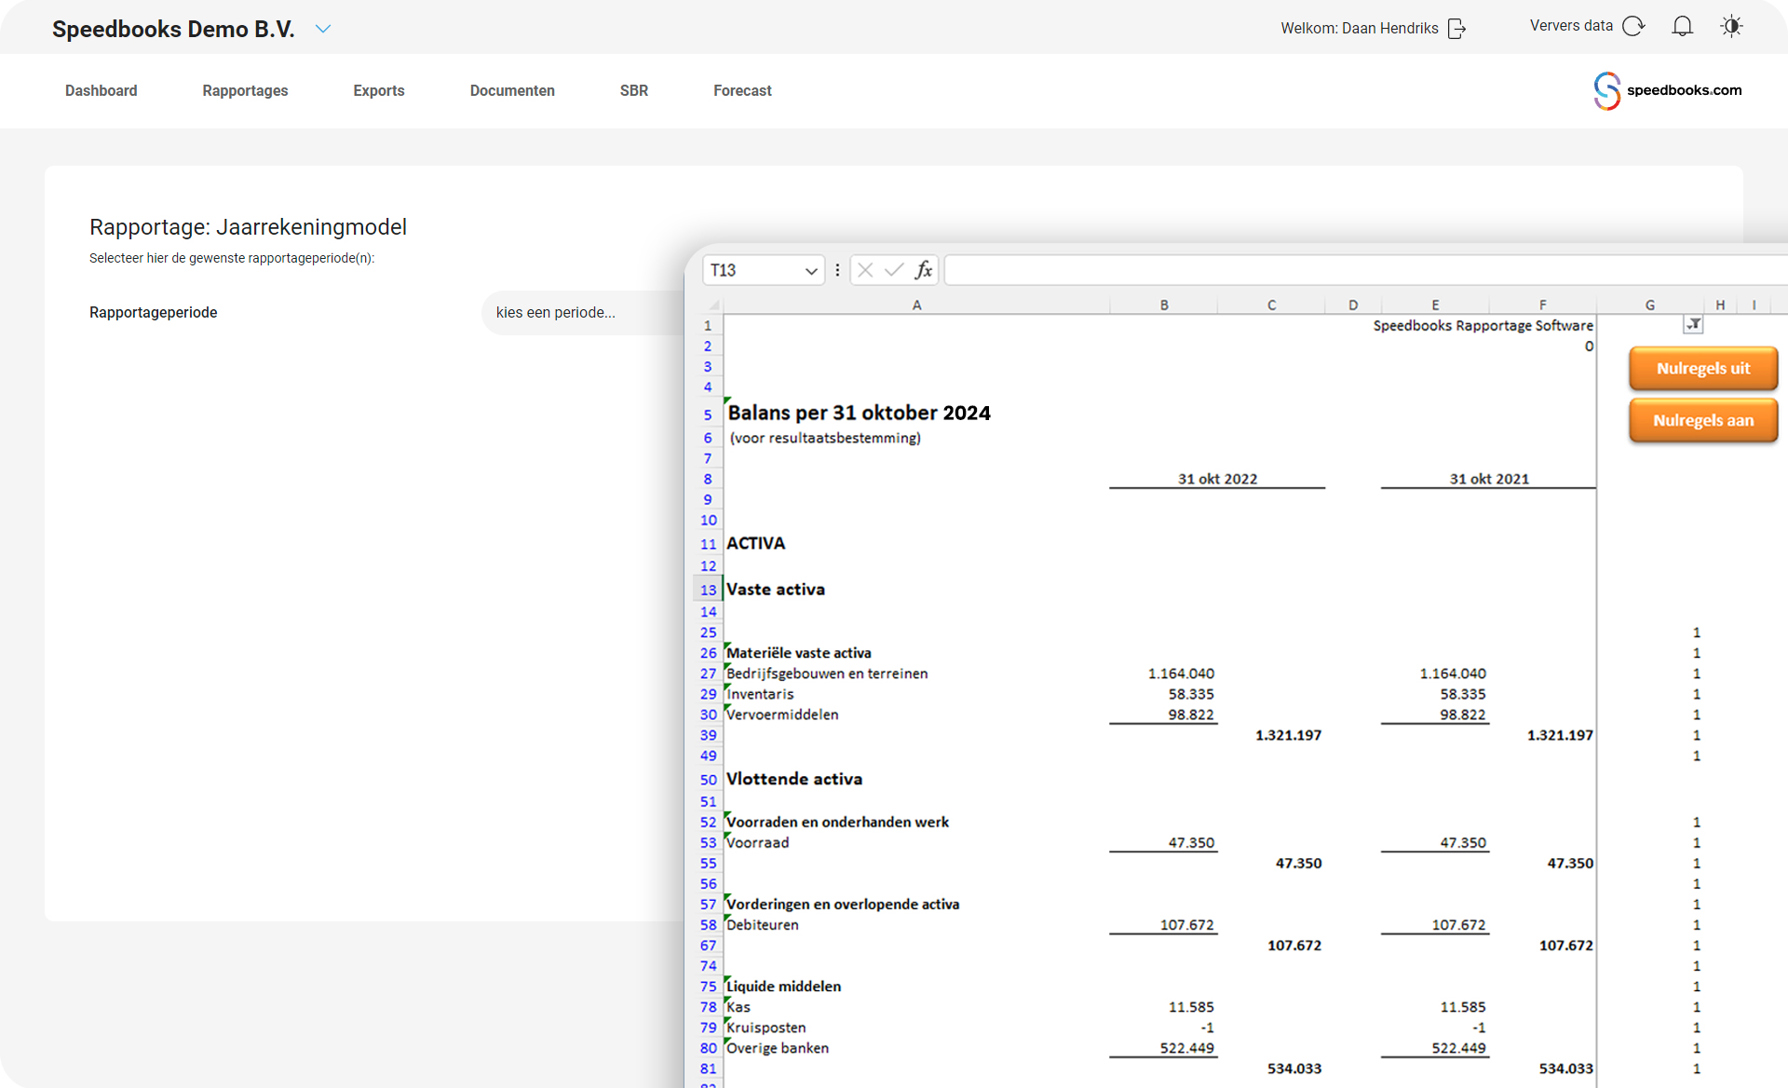The width and height of the screenshot is (1788, 1088).
Task: Click the 'Vlottende activa' heading cell
Action: click(794, 779)
